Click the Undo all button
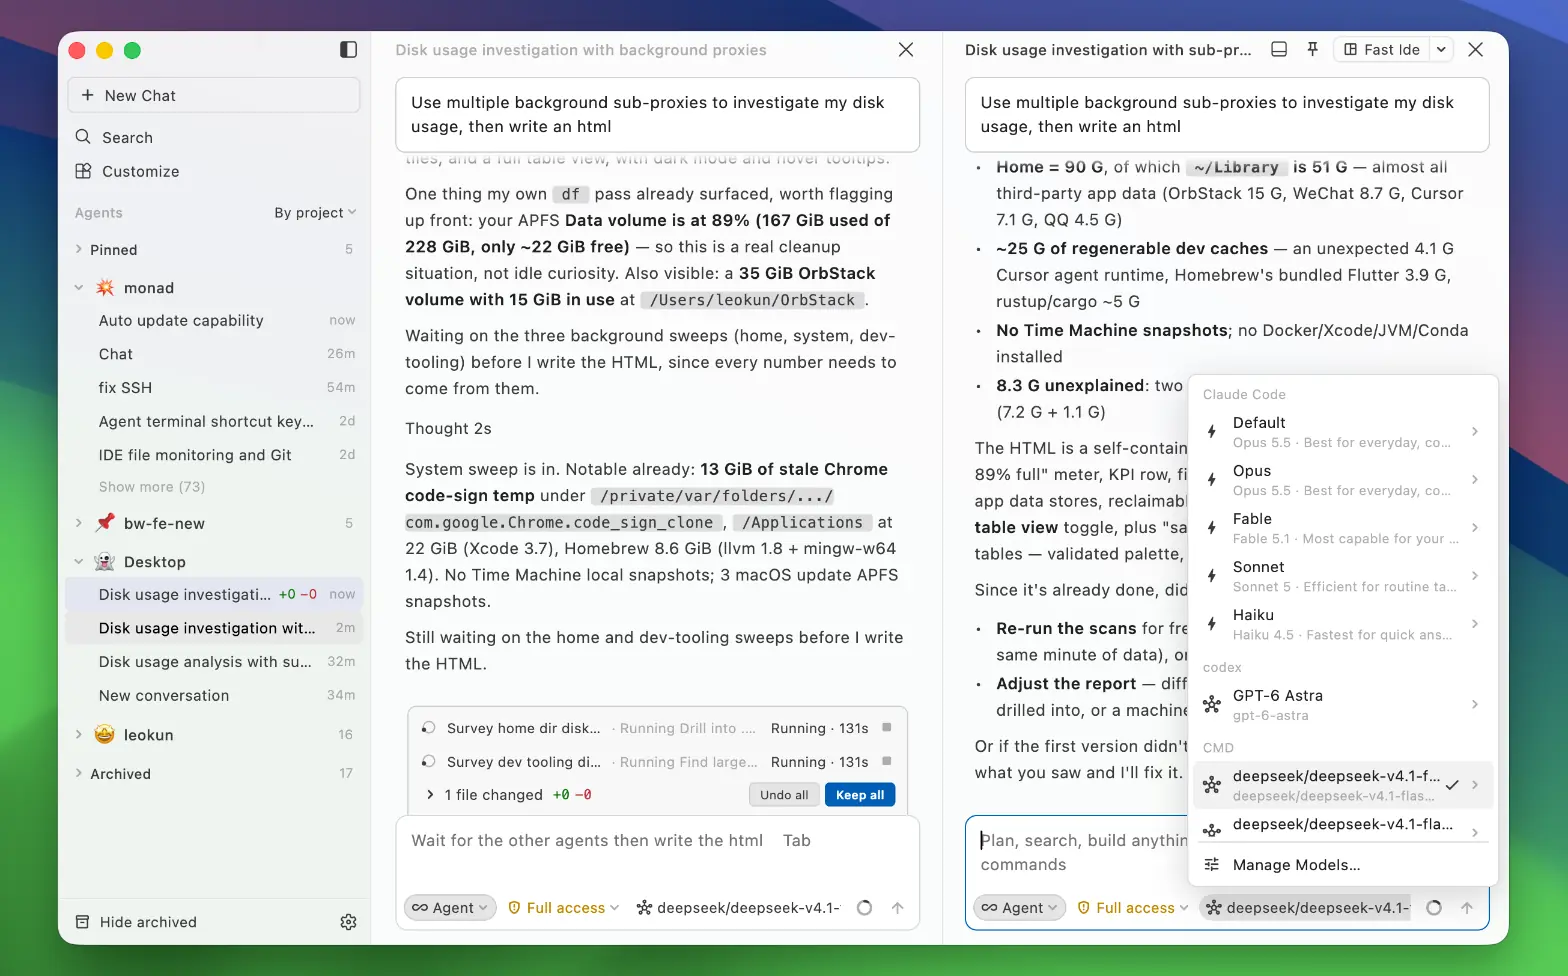 click(784, 795)
